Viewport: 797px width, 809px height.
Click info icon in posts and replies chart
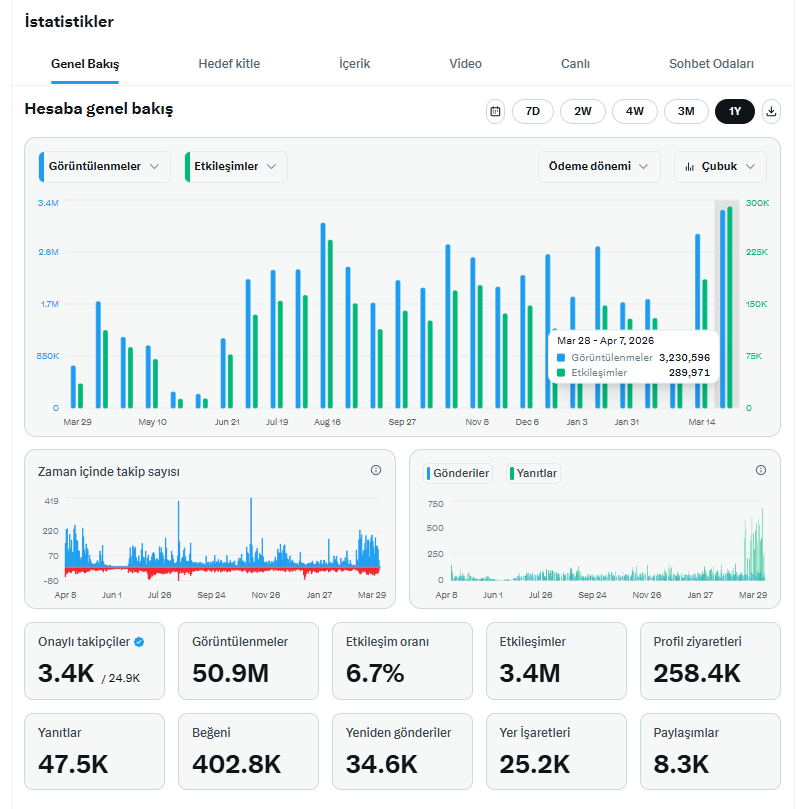click(x=760, y=470)
